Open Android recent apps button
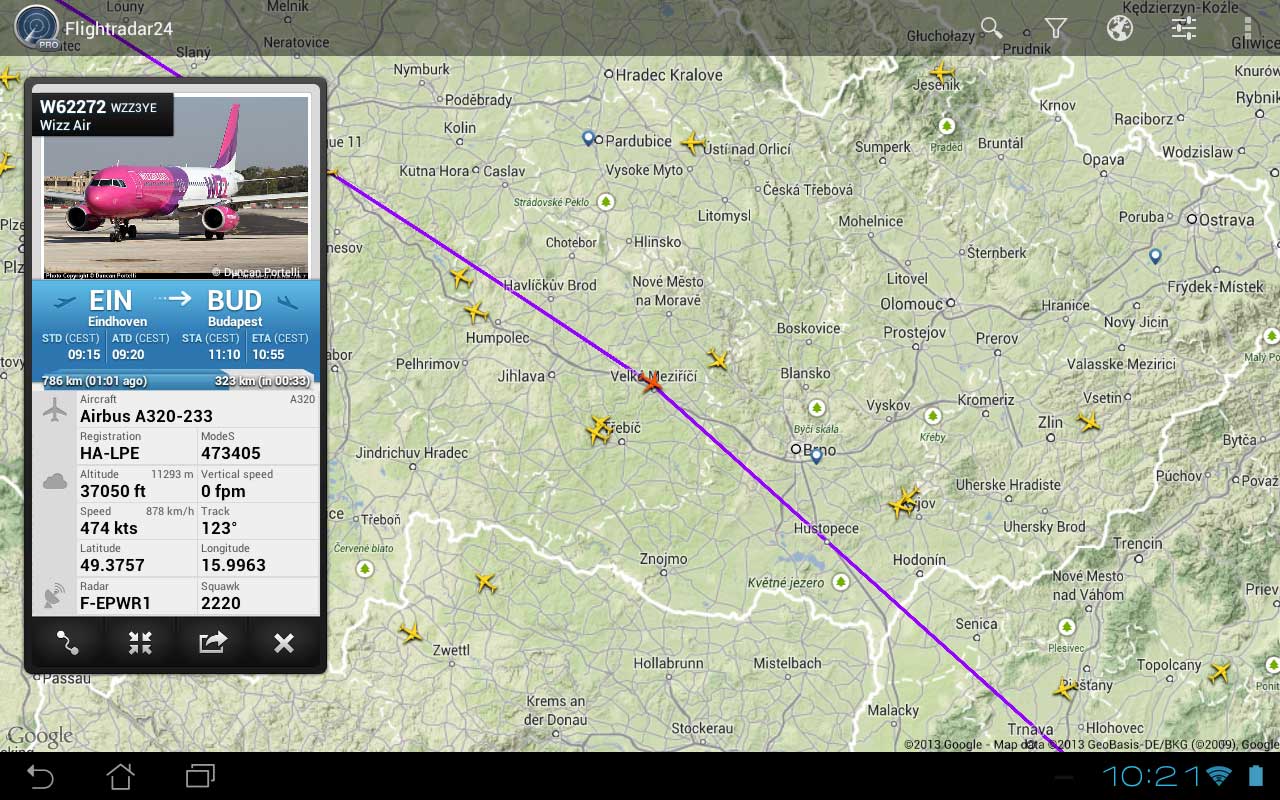This screenshot has height=800, width=1280. tap(200, 776)
